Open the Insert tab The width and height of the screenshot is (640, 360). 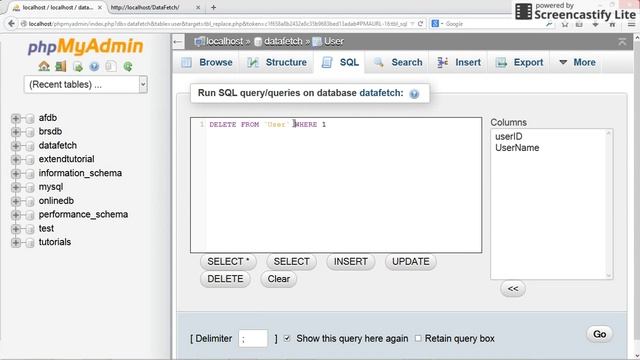coord(459,62)
